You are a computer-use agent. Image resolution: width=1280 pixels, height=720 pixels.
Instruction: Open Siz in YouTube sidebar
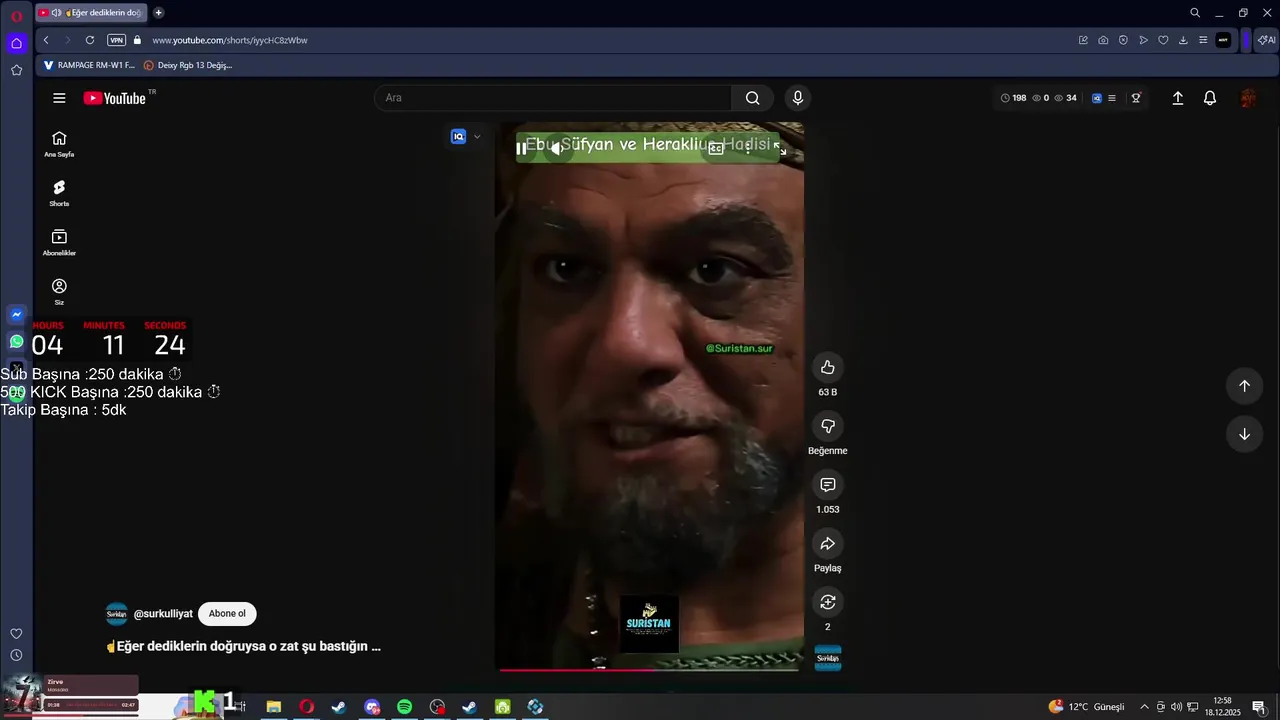click(x=59, y=291)
